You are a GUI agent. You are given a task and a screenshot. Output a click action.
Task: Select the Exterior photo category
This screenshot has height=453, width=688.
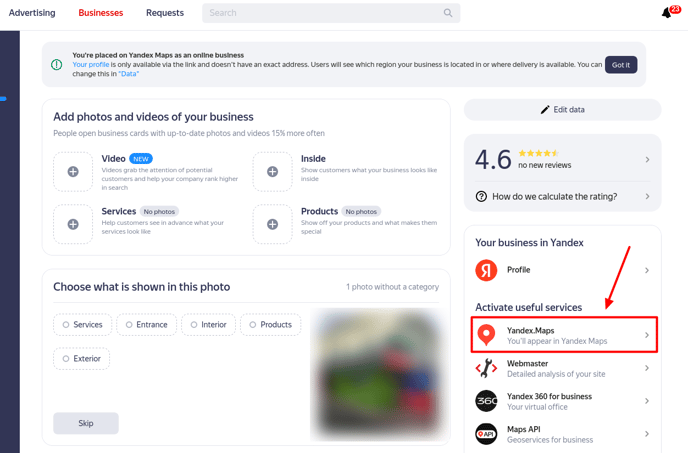[82, 359]
